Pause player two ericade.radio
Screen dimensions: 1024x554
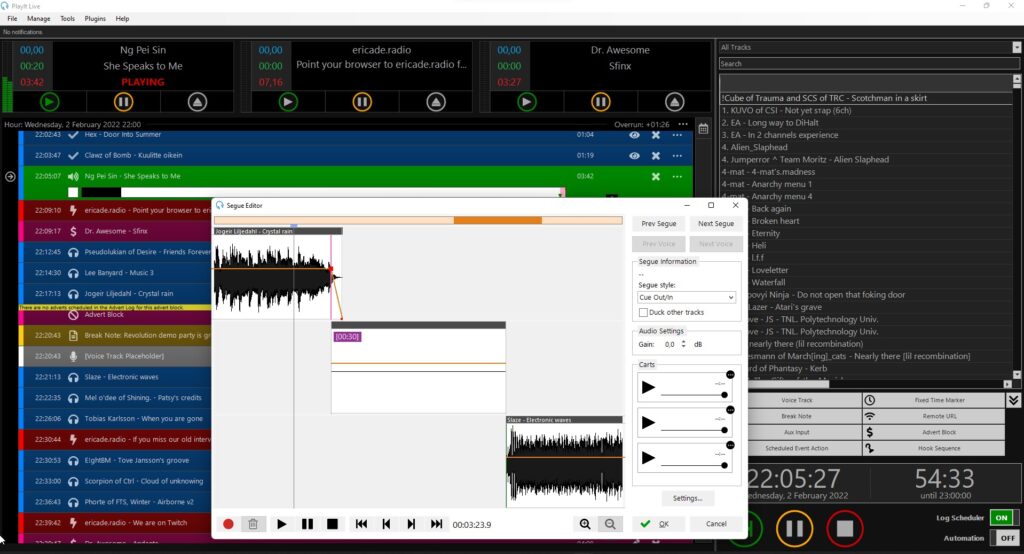[x=362, y=102]
